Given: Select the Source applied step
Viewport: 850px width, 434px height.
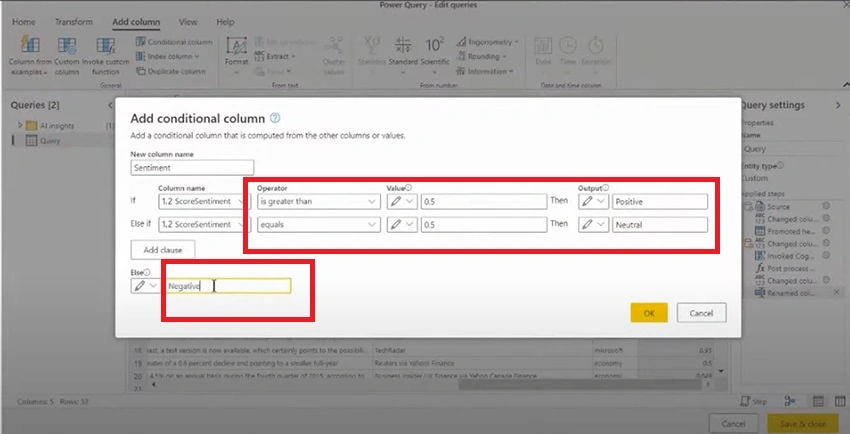Looking at the screenshot, I should pos(778,206).
